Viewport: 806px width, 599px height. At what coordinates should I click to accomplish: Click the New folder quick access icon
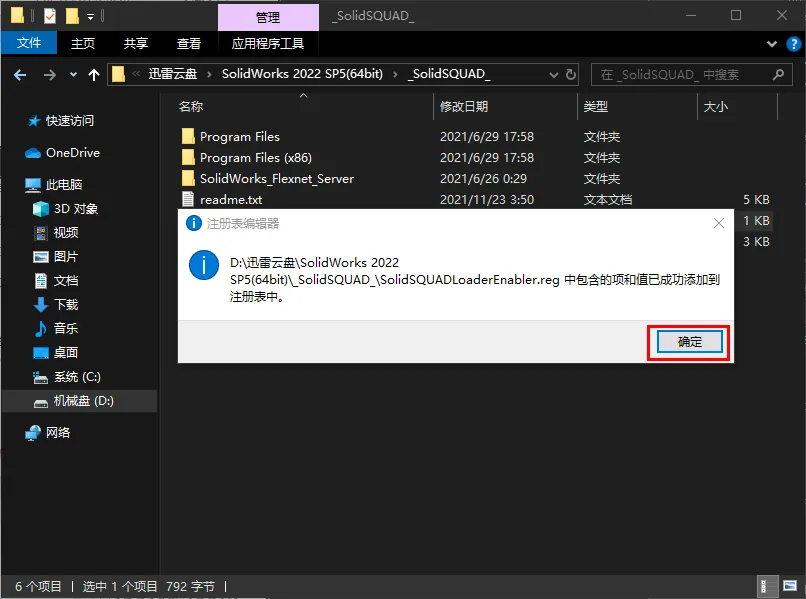[x=72, y=16]
